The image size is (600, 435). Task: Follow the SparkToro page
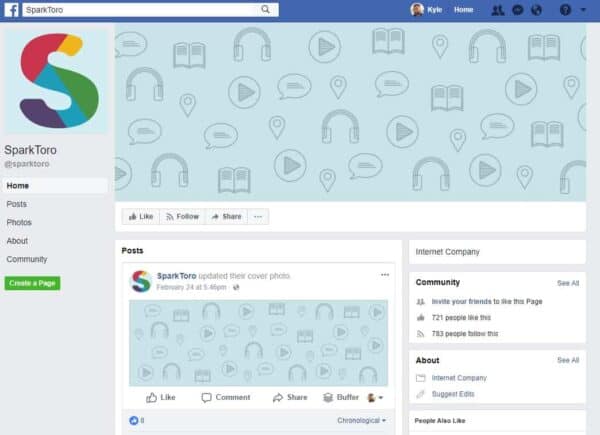(x=183, y=217)
